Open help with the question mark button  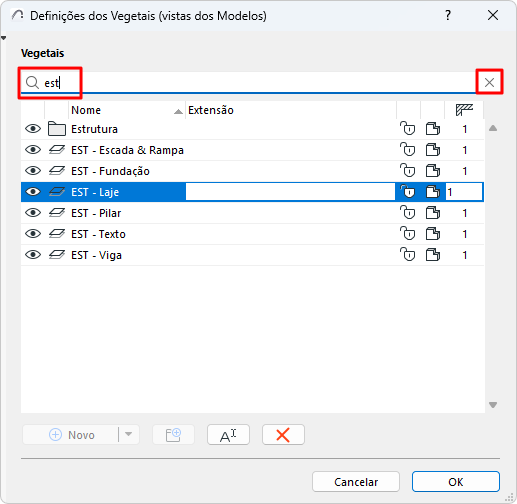click(x=448, y=15)
